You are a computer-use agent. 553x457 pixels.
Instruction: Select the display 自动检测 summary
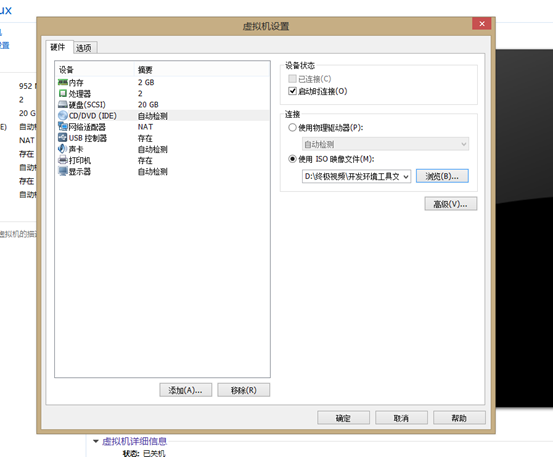[x=153, y=172]
